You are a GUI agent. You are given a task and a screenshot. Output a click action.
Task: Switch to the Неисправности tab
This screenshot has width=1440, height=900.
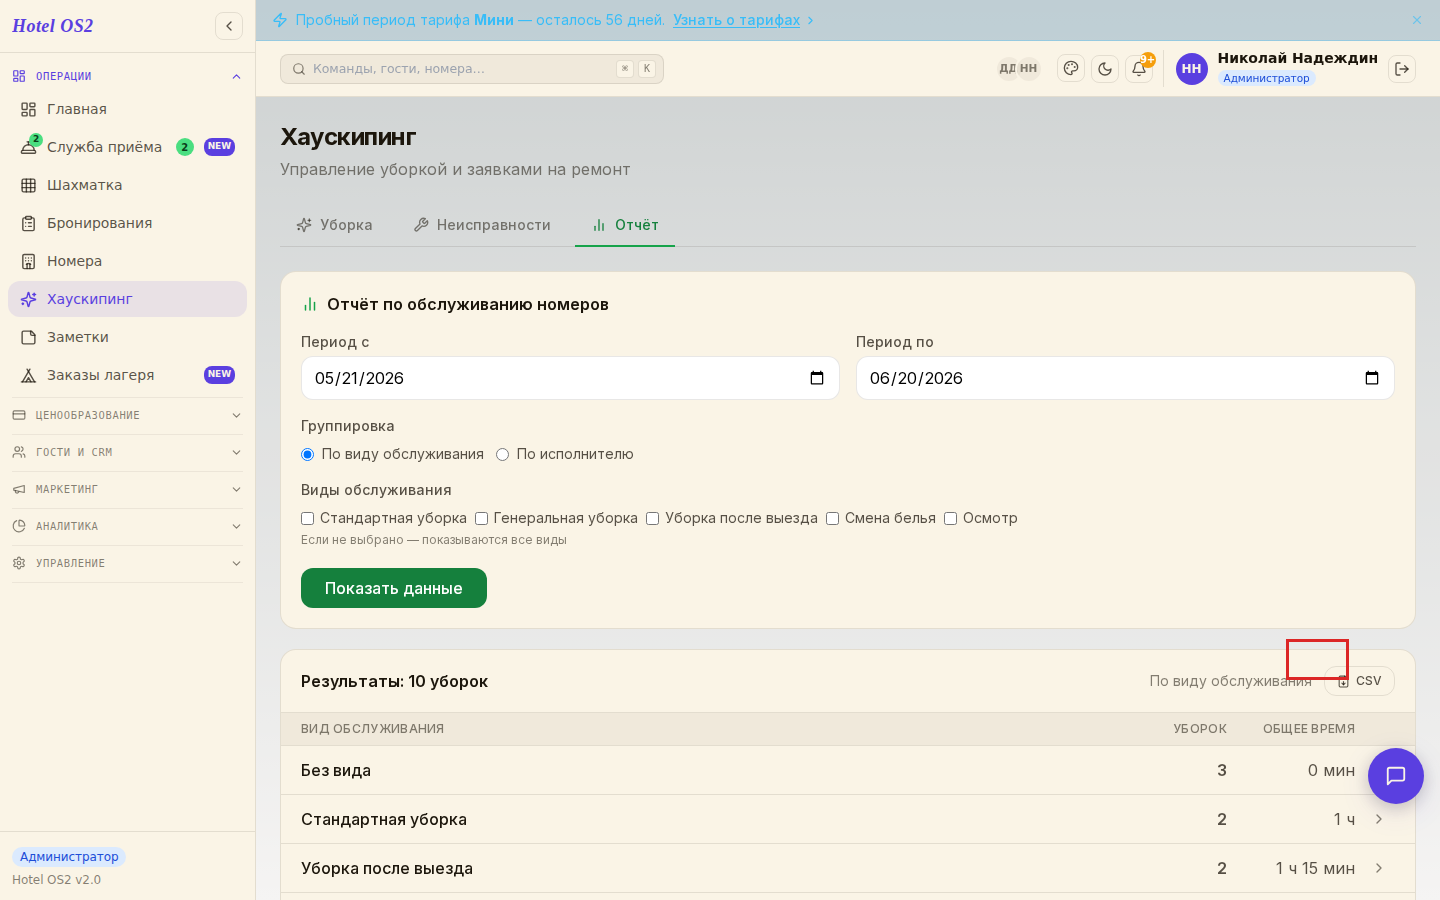[x=482, y=225]
